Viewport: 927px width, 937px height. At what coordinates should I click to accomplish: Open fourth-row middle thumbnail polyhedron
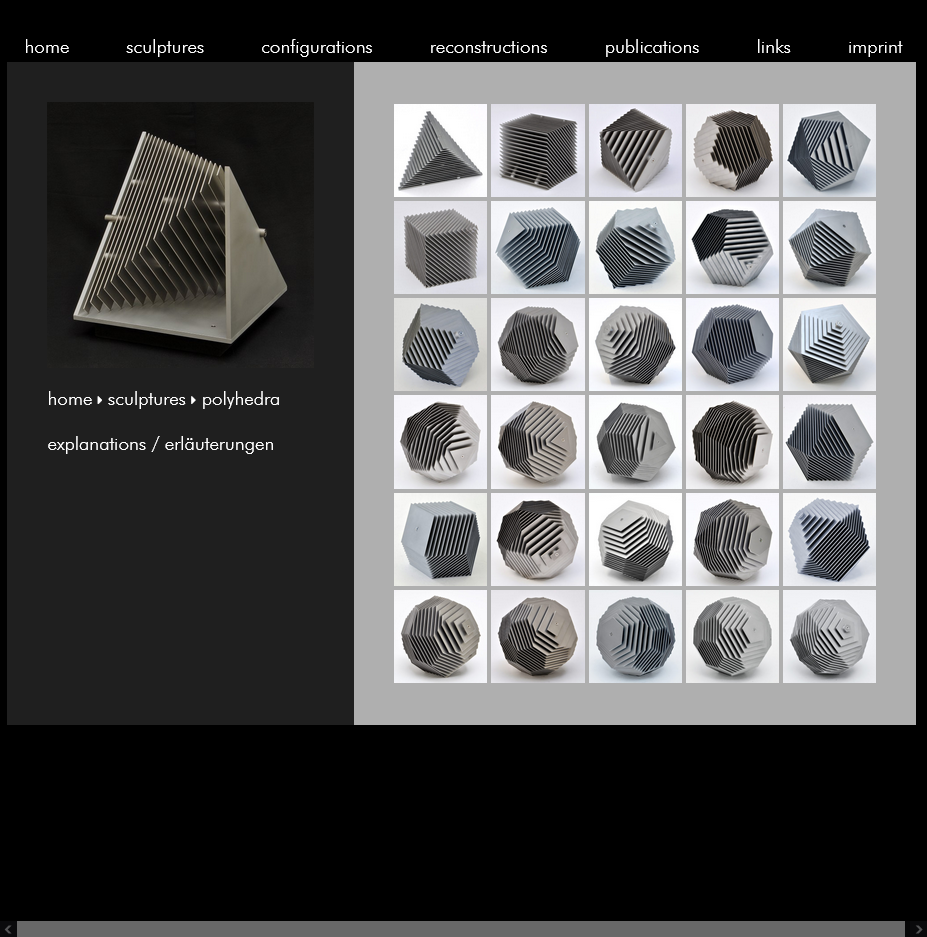coord(635,442)
